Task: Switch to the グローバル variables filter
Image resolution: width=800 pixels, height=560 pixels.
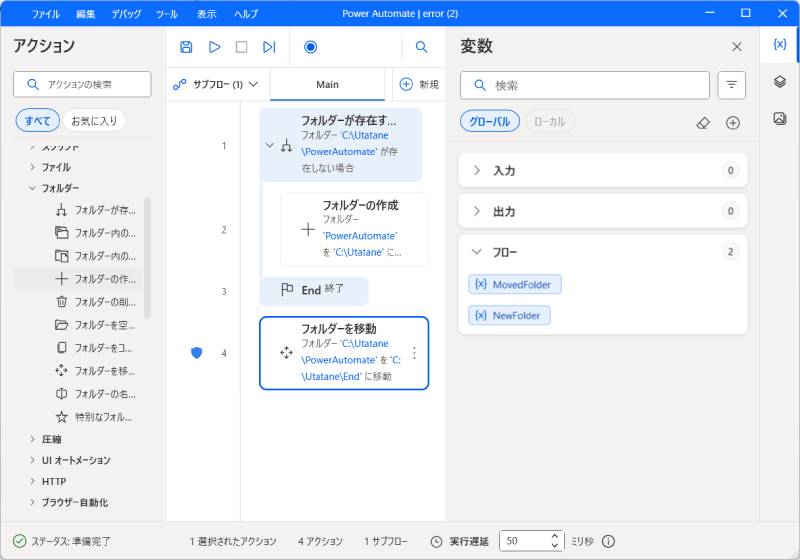Action: point(490,121)
